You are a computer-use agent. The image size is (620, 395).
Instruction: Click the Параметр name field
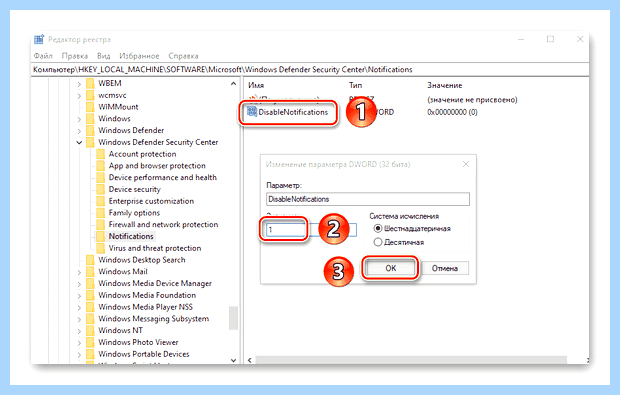pyautogui.click(x=368, y=199)
